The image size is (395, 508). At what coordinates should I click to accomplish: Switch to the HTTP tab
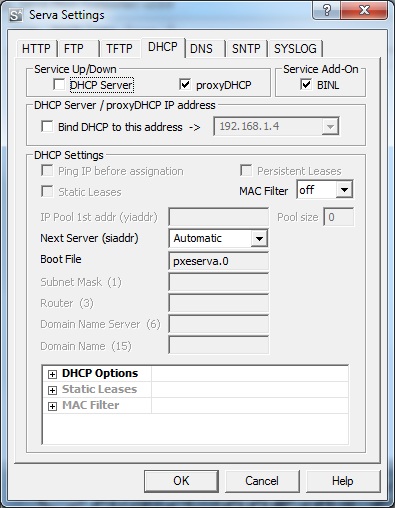(x=36, y=49)
